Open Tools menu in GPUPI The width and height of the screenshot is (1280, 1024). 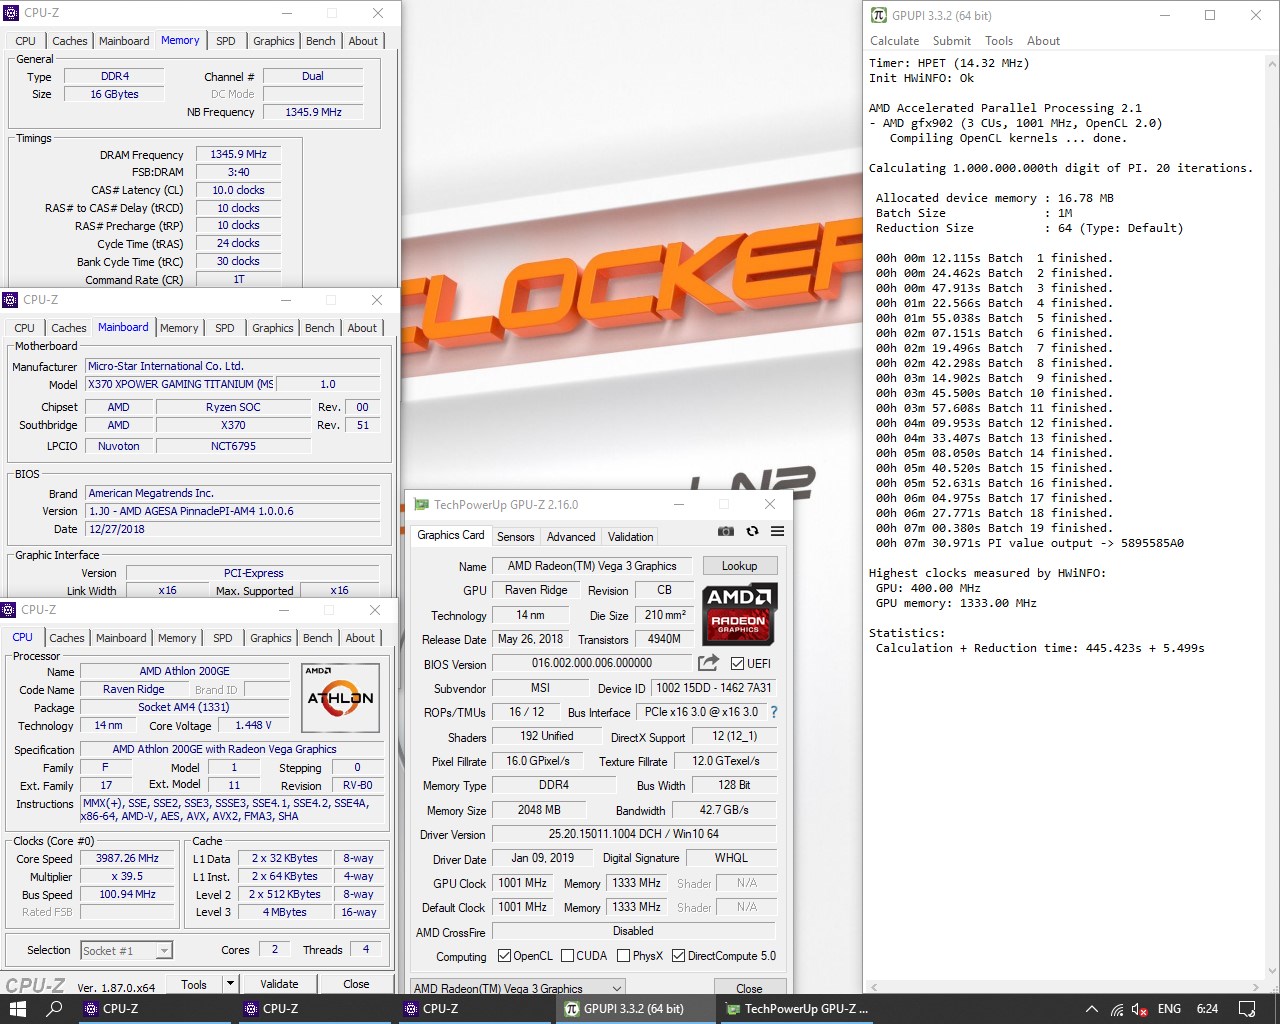coord(999,41)
